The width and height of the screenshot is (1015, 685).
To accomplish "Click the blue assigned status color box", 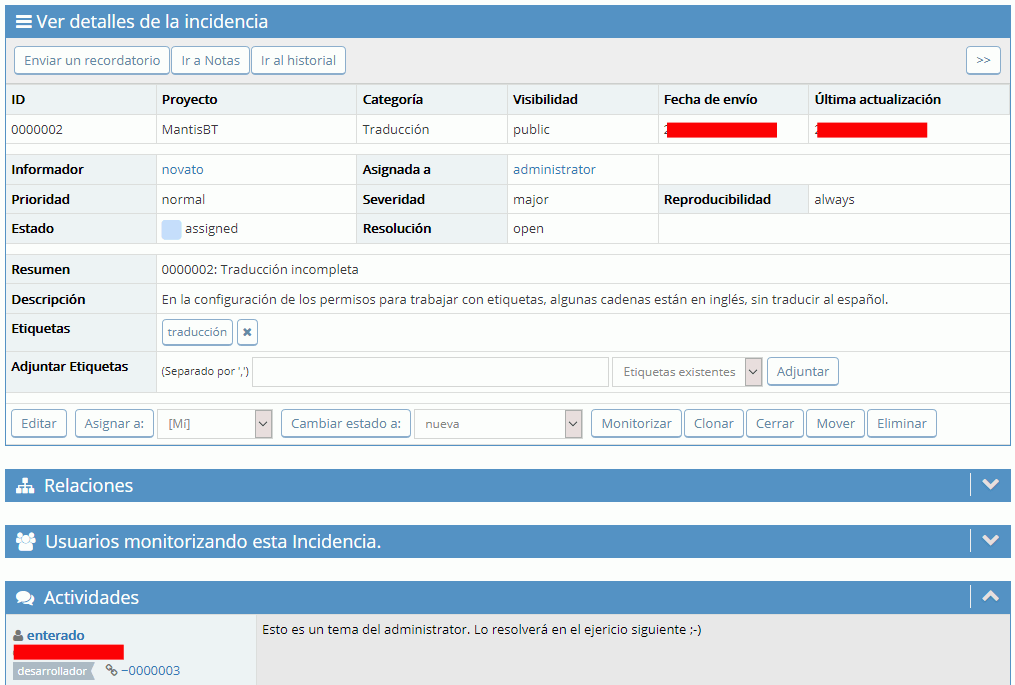I will click(x=171, y=229).
